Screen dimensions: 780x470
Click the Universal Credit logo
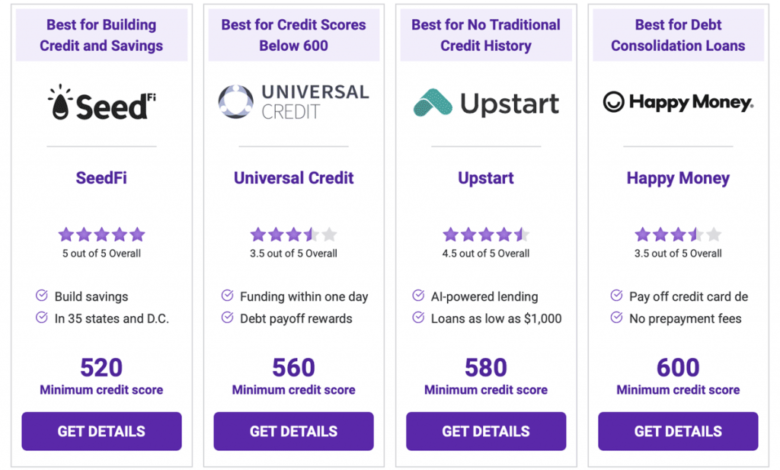click(293, 102)
